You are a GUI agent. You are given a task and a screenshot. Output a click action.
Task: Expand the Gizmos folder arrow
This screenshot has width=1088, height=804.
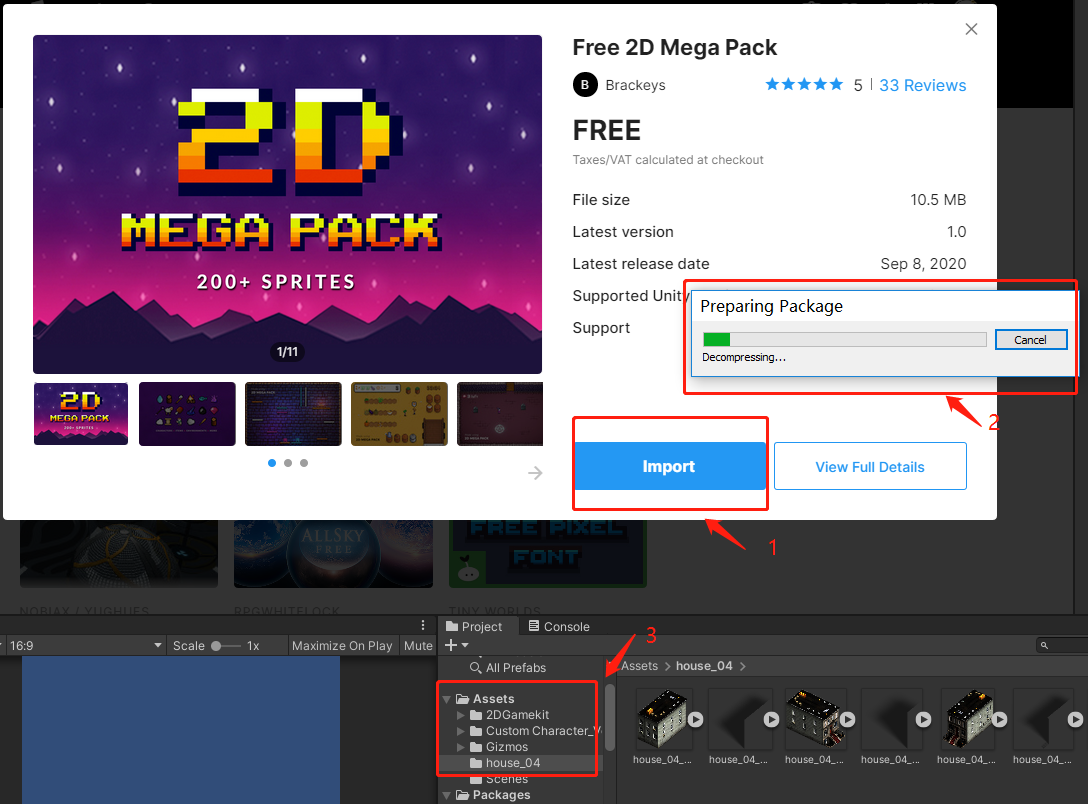pos(461,747)
